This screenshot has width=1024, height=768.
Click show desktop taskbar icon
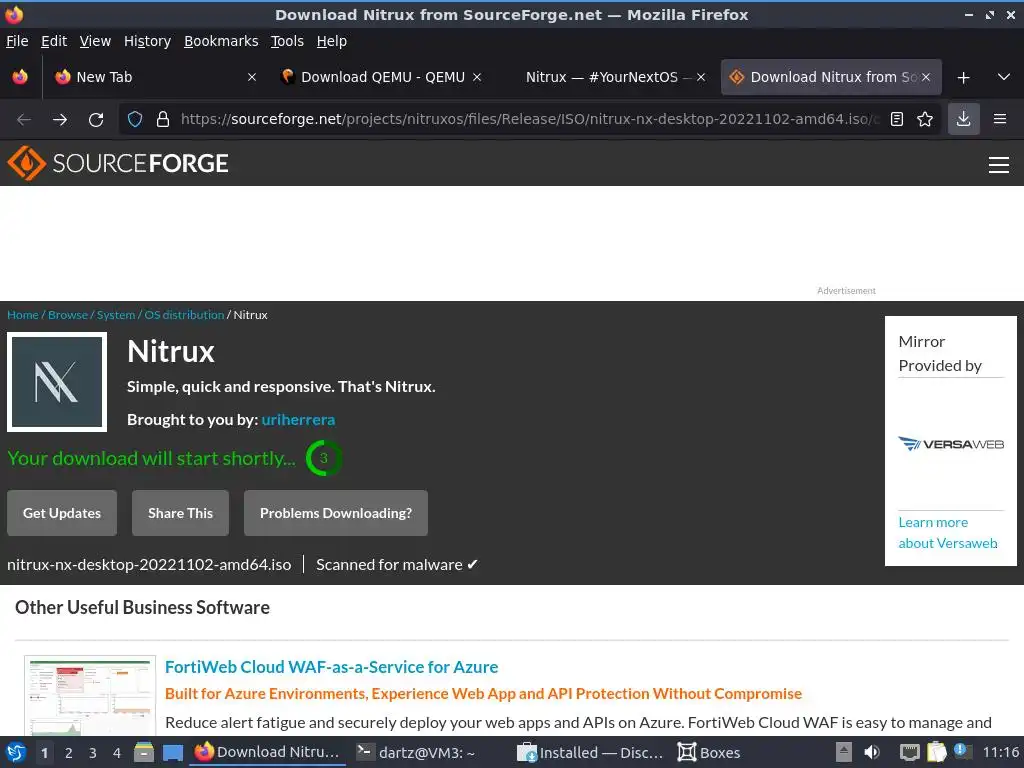point(173,753)
